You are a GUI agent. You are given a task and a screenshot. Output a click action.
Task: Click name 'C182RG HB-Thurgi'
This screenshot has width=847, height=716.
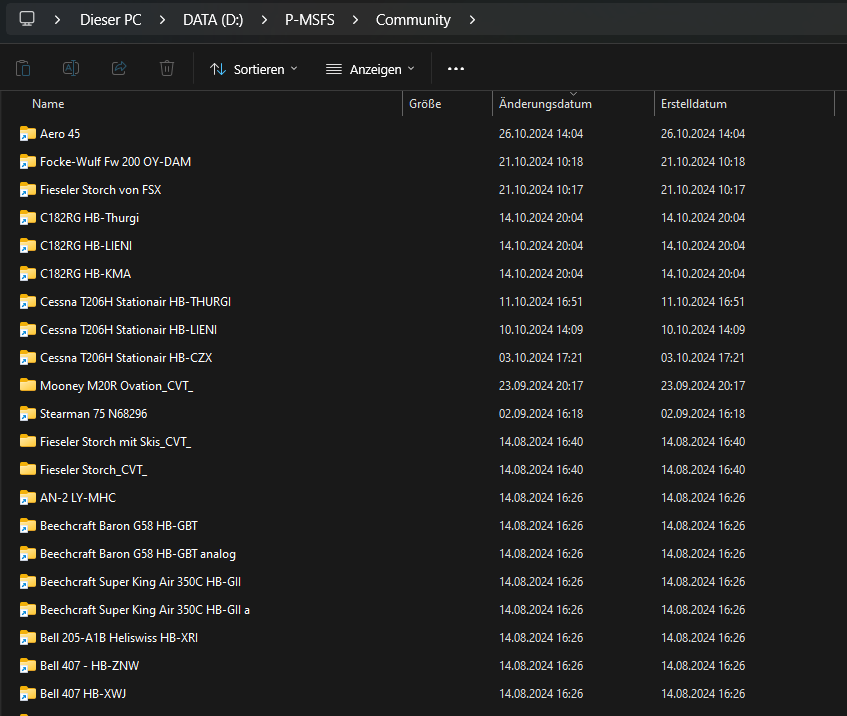point(90,218)
